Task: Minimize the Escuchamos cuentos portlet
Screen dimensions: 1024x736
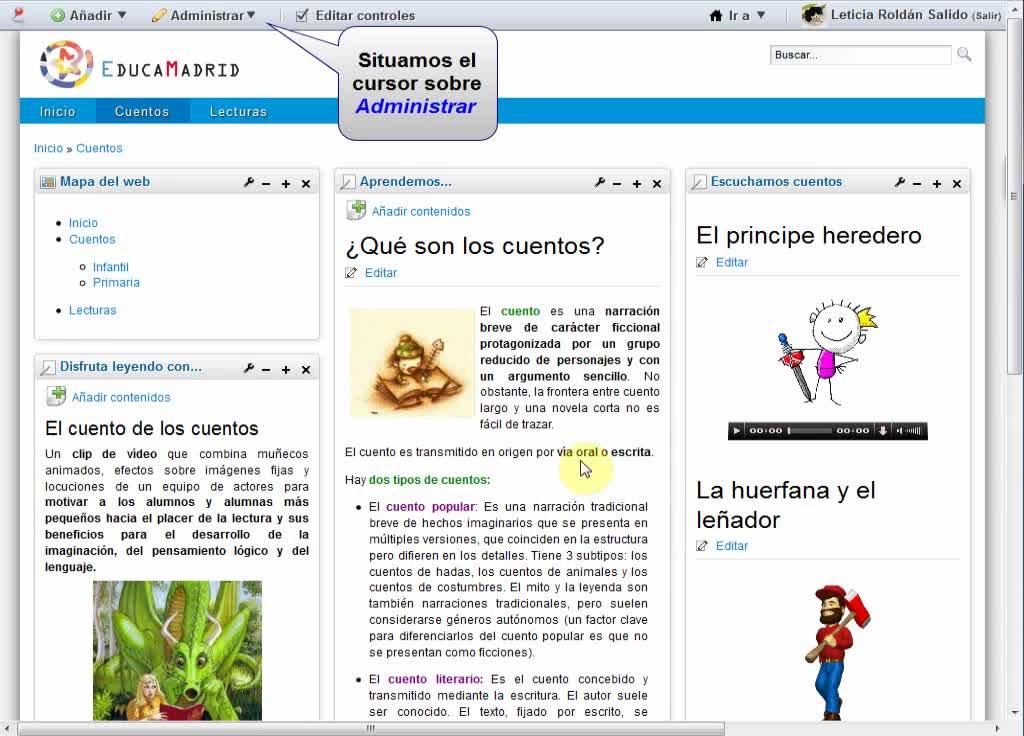Action: [917, 184]
